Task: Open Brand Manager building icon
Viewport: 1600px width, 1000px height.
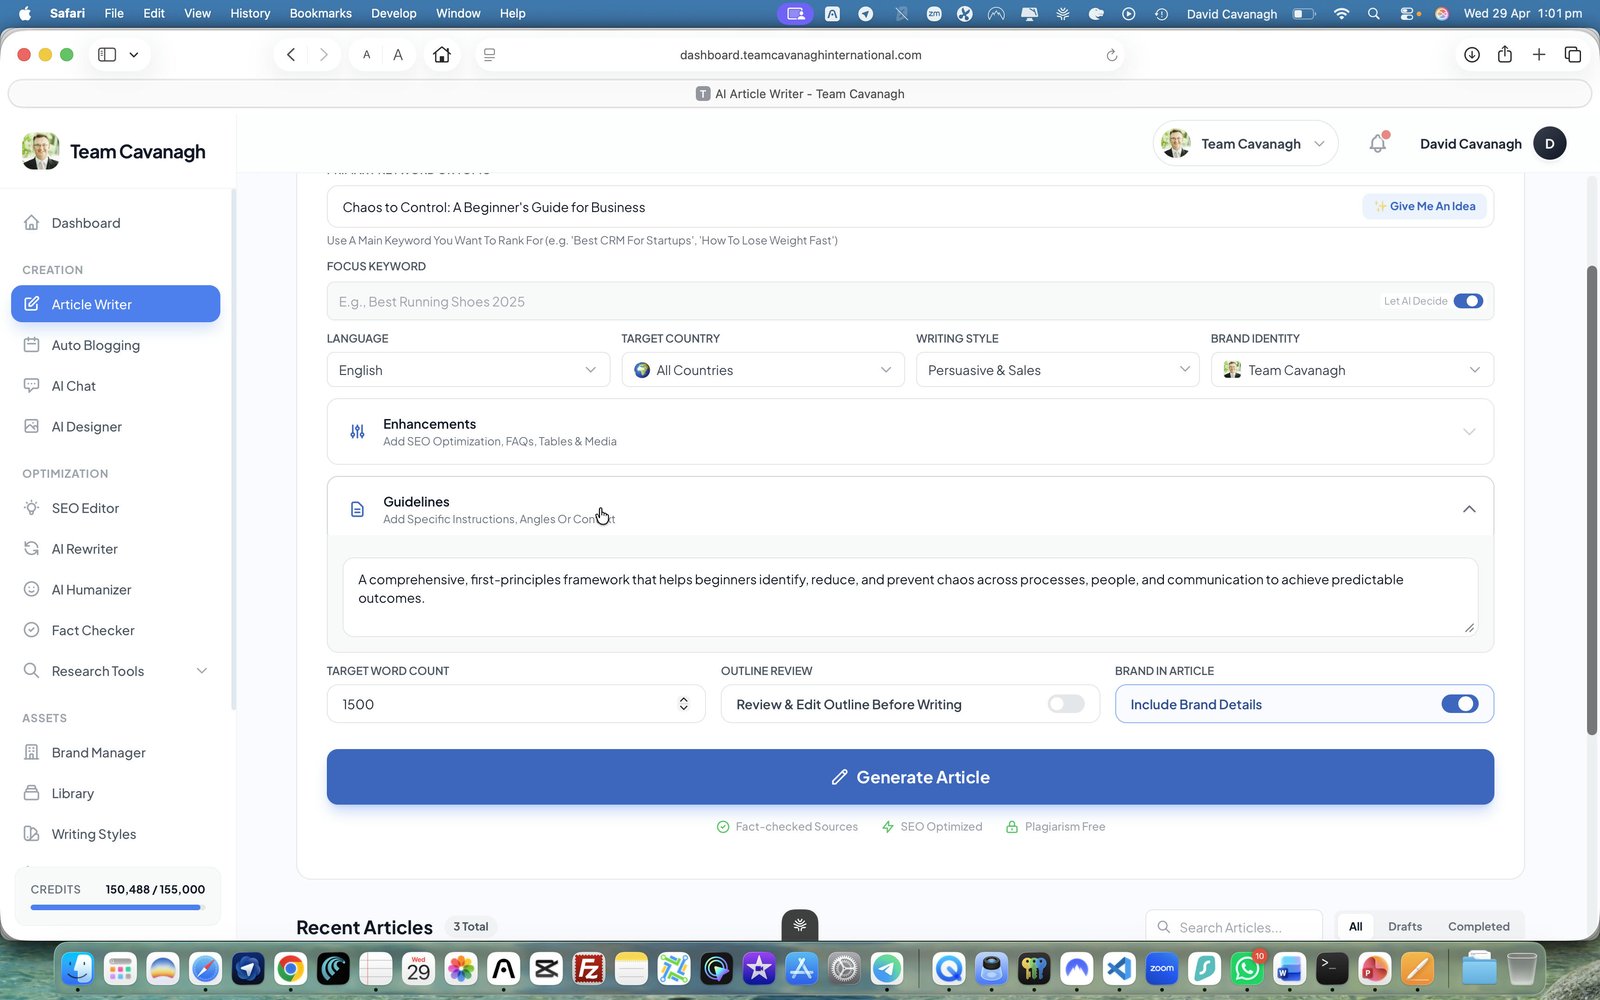Action: pos(31,752)
